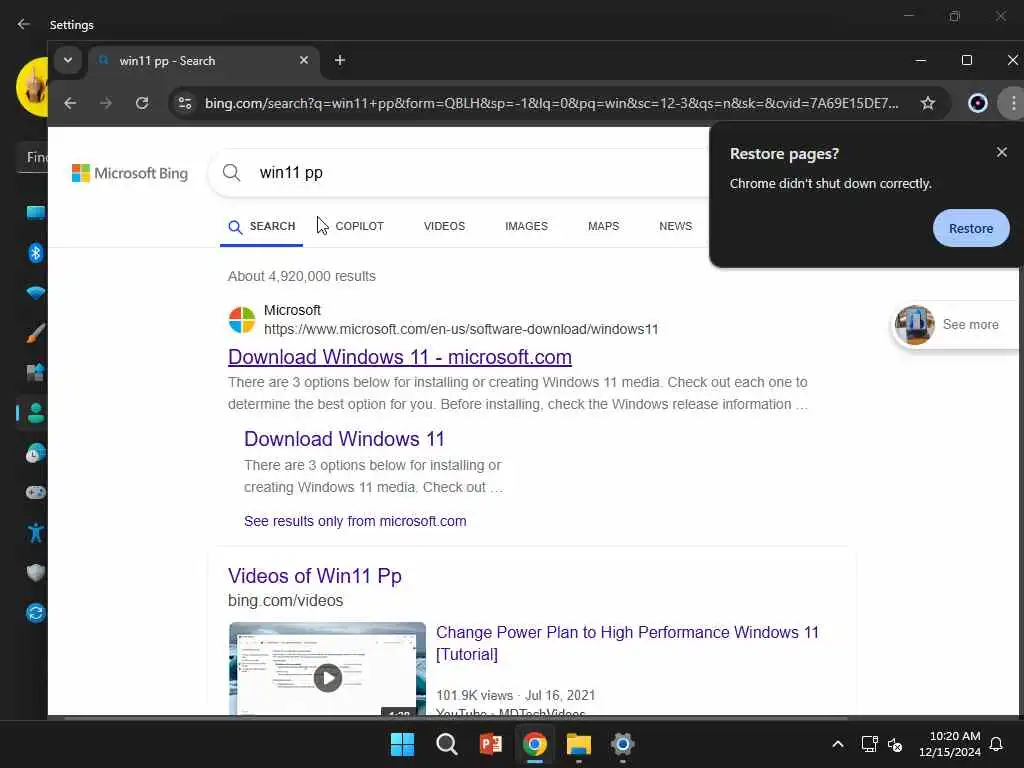Open the Chrome profile avatar icon
This screenshot has width=1024, height=768.
(977, 103)
